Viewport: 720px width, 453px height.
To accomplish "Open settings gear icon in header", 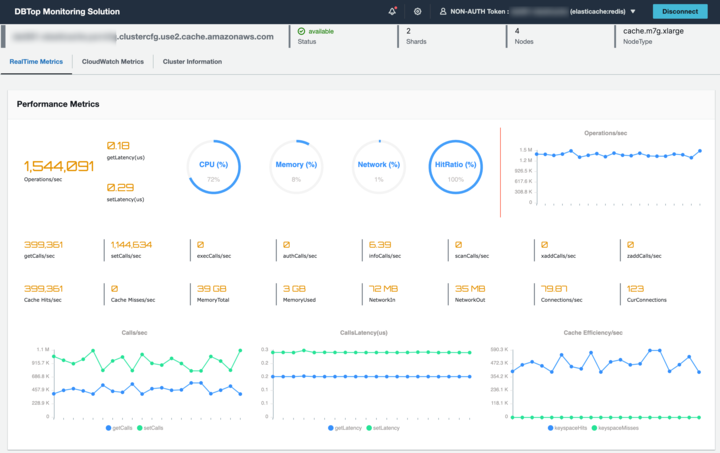I will pos(417,11).
